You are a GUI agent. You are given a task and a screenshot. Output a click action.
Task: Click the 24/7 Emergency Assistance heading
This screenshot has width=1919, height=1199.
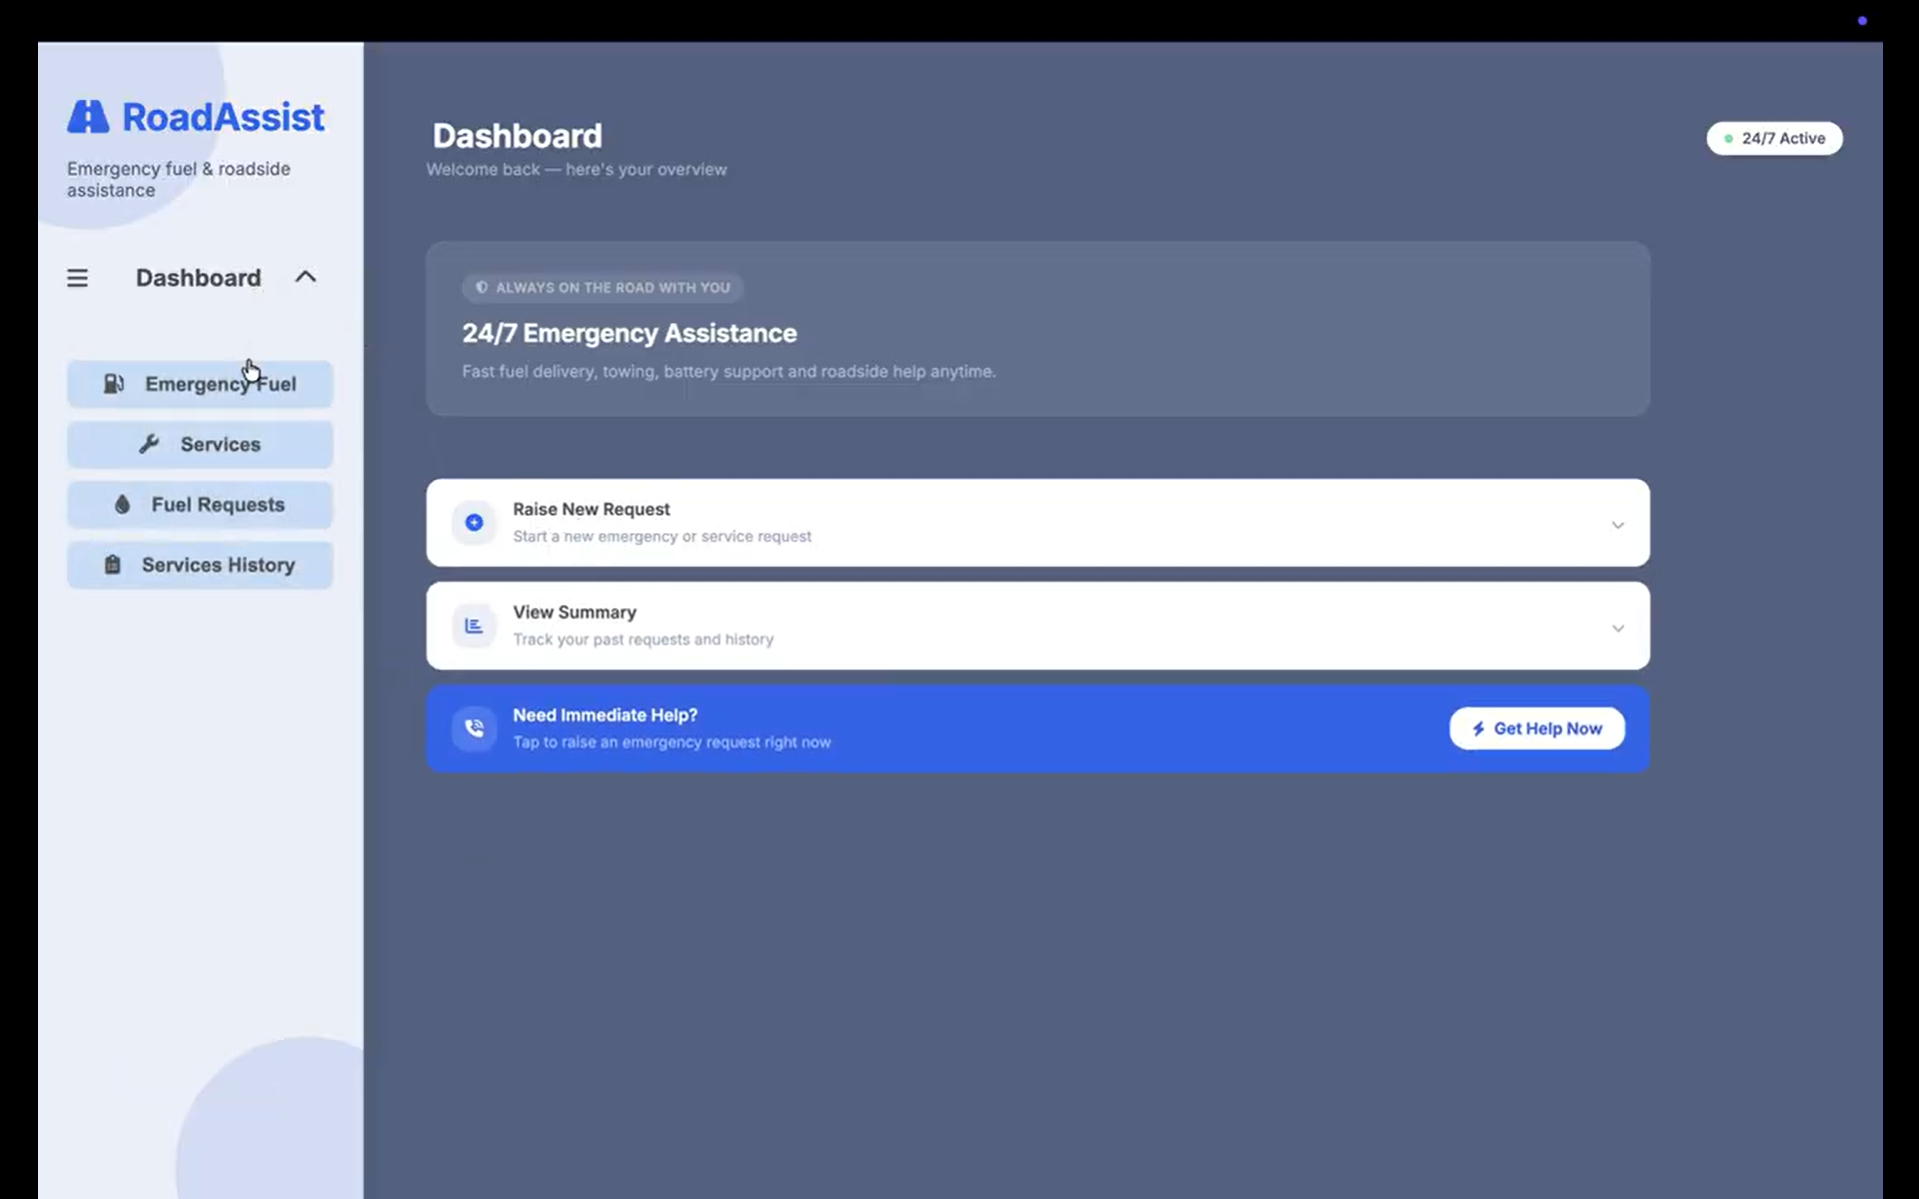[x=629, y=333]
